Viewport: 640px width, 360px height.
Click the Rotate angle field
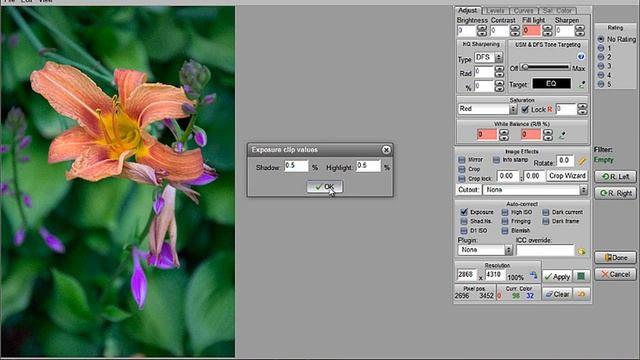coord(565,160)
